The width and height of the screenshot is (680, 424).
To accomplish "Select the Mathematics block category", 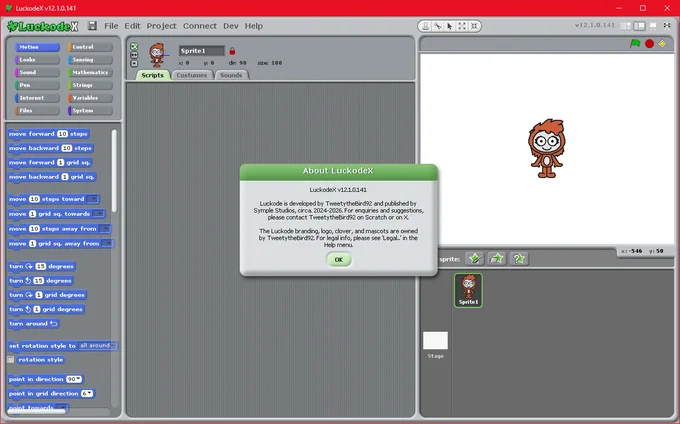I will 90,72.
